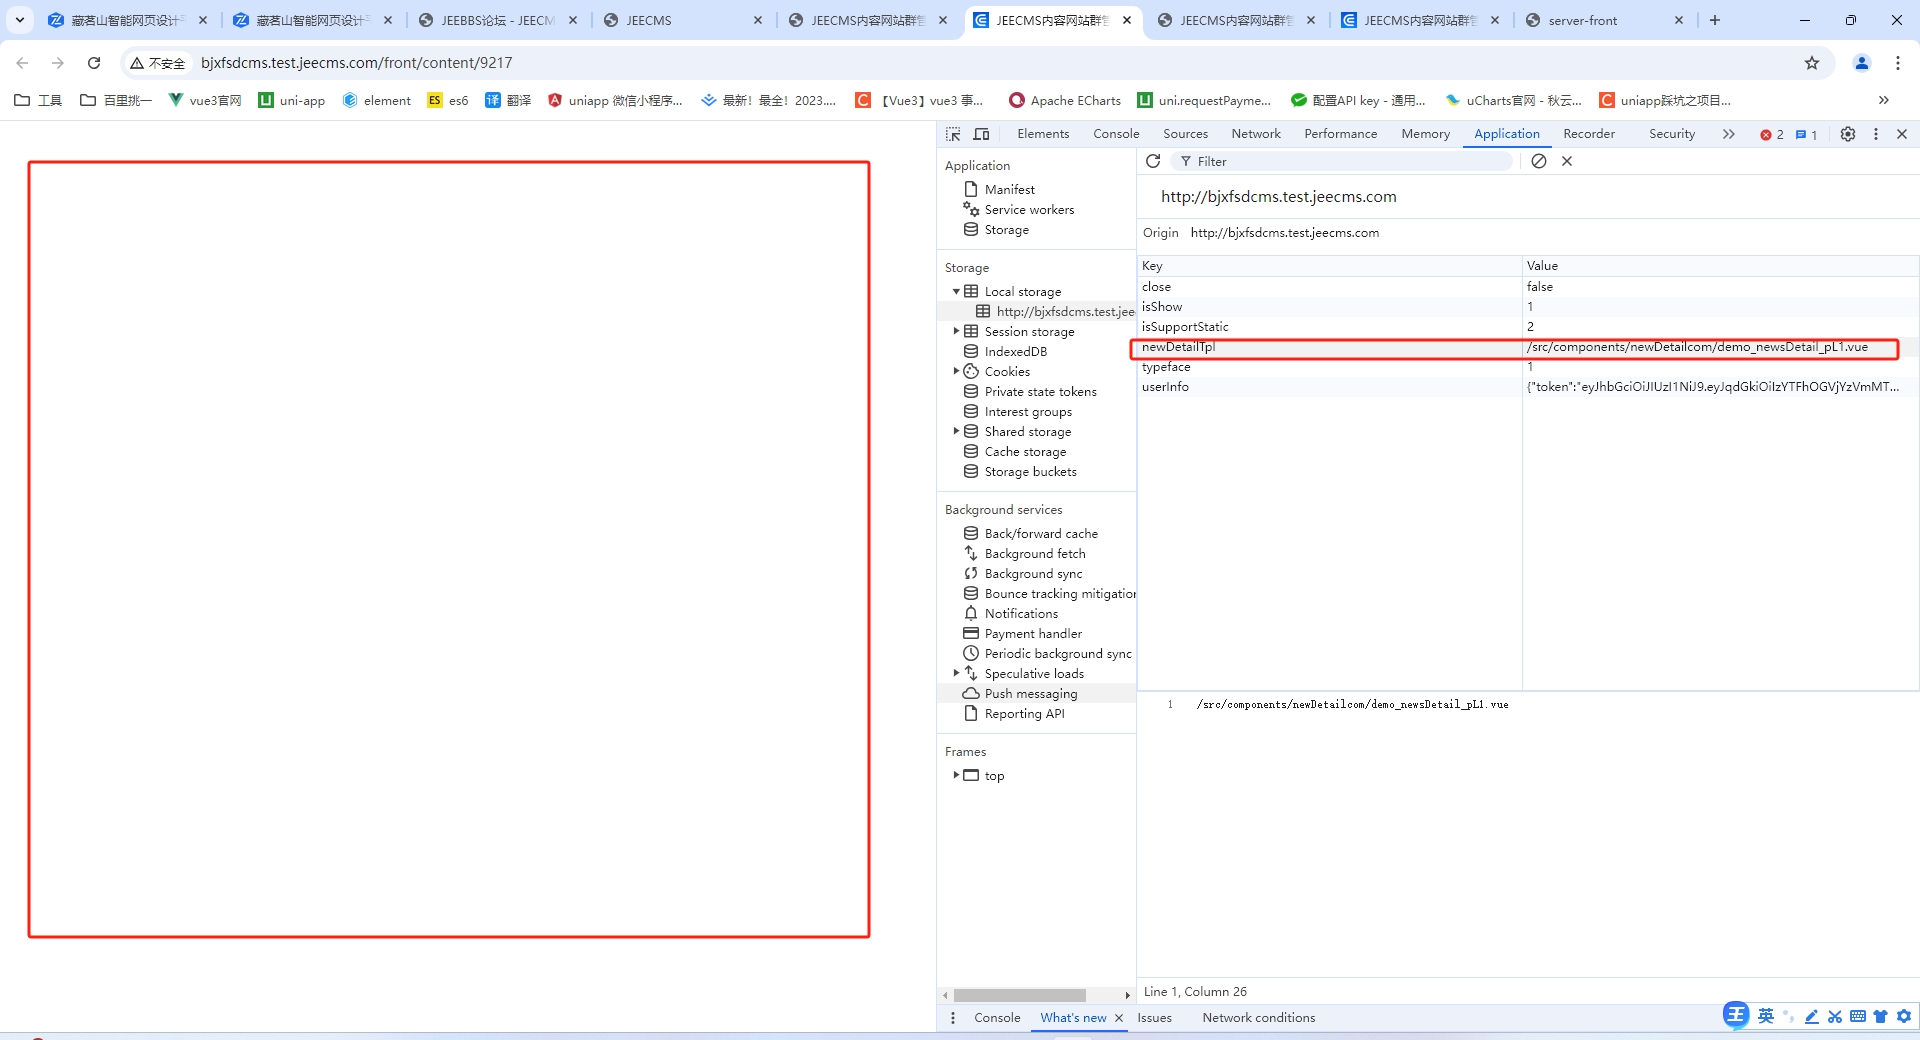Bookmark this page star icon
Screen dimensions: 1920x1040
(x=1812, y=63)
